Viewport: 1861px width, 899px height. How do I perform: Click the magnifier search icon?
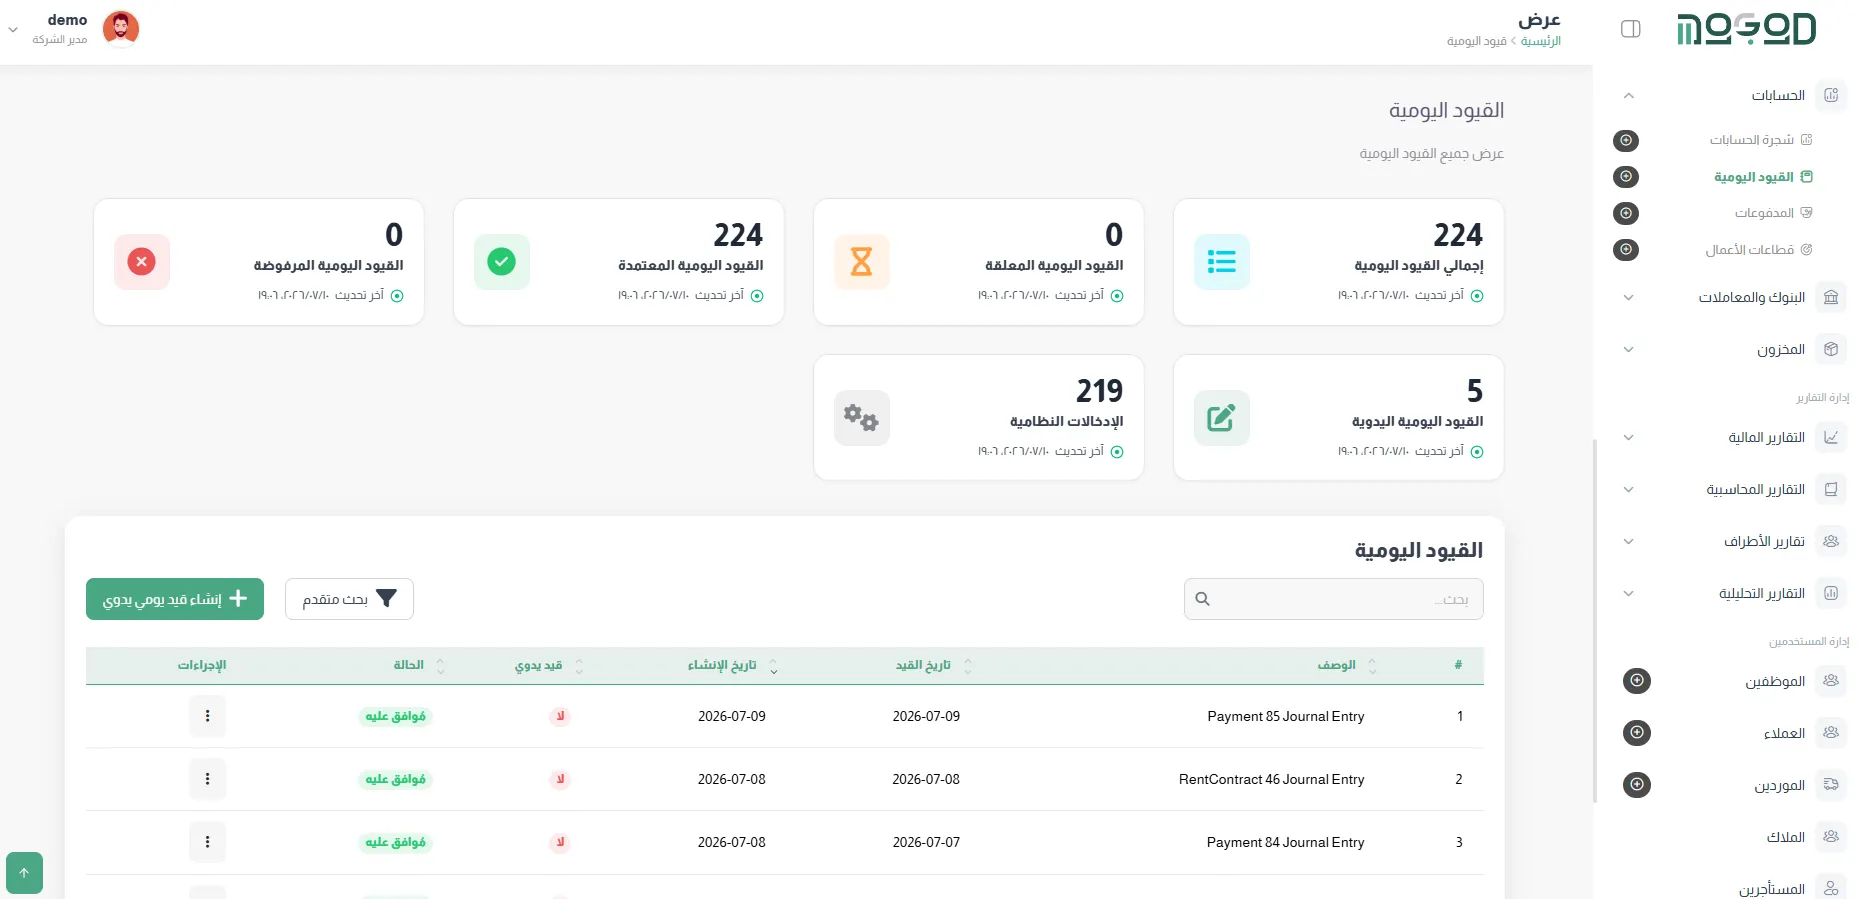[1203, 599]
